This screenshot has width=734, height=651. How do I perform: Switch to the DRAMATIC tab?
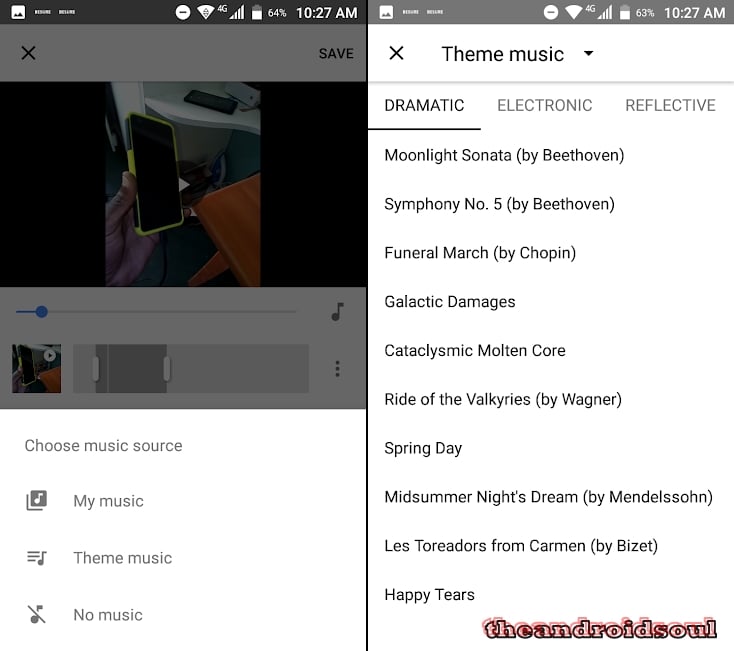click(x=424, y=105)
